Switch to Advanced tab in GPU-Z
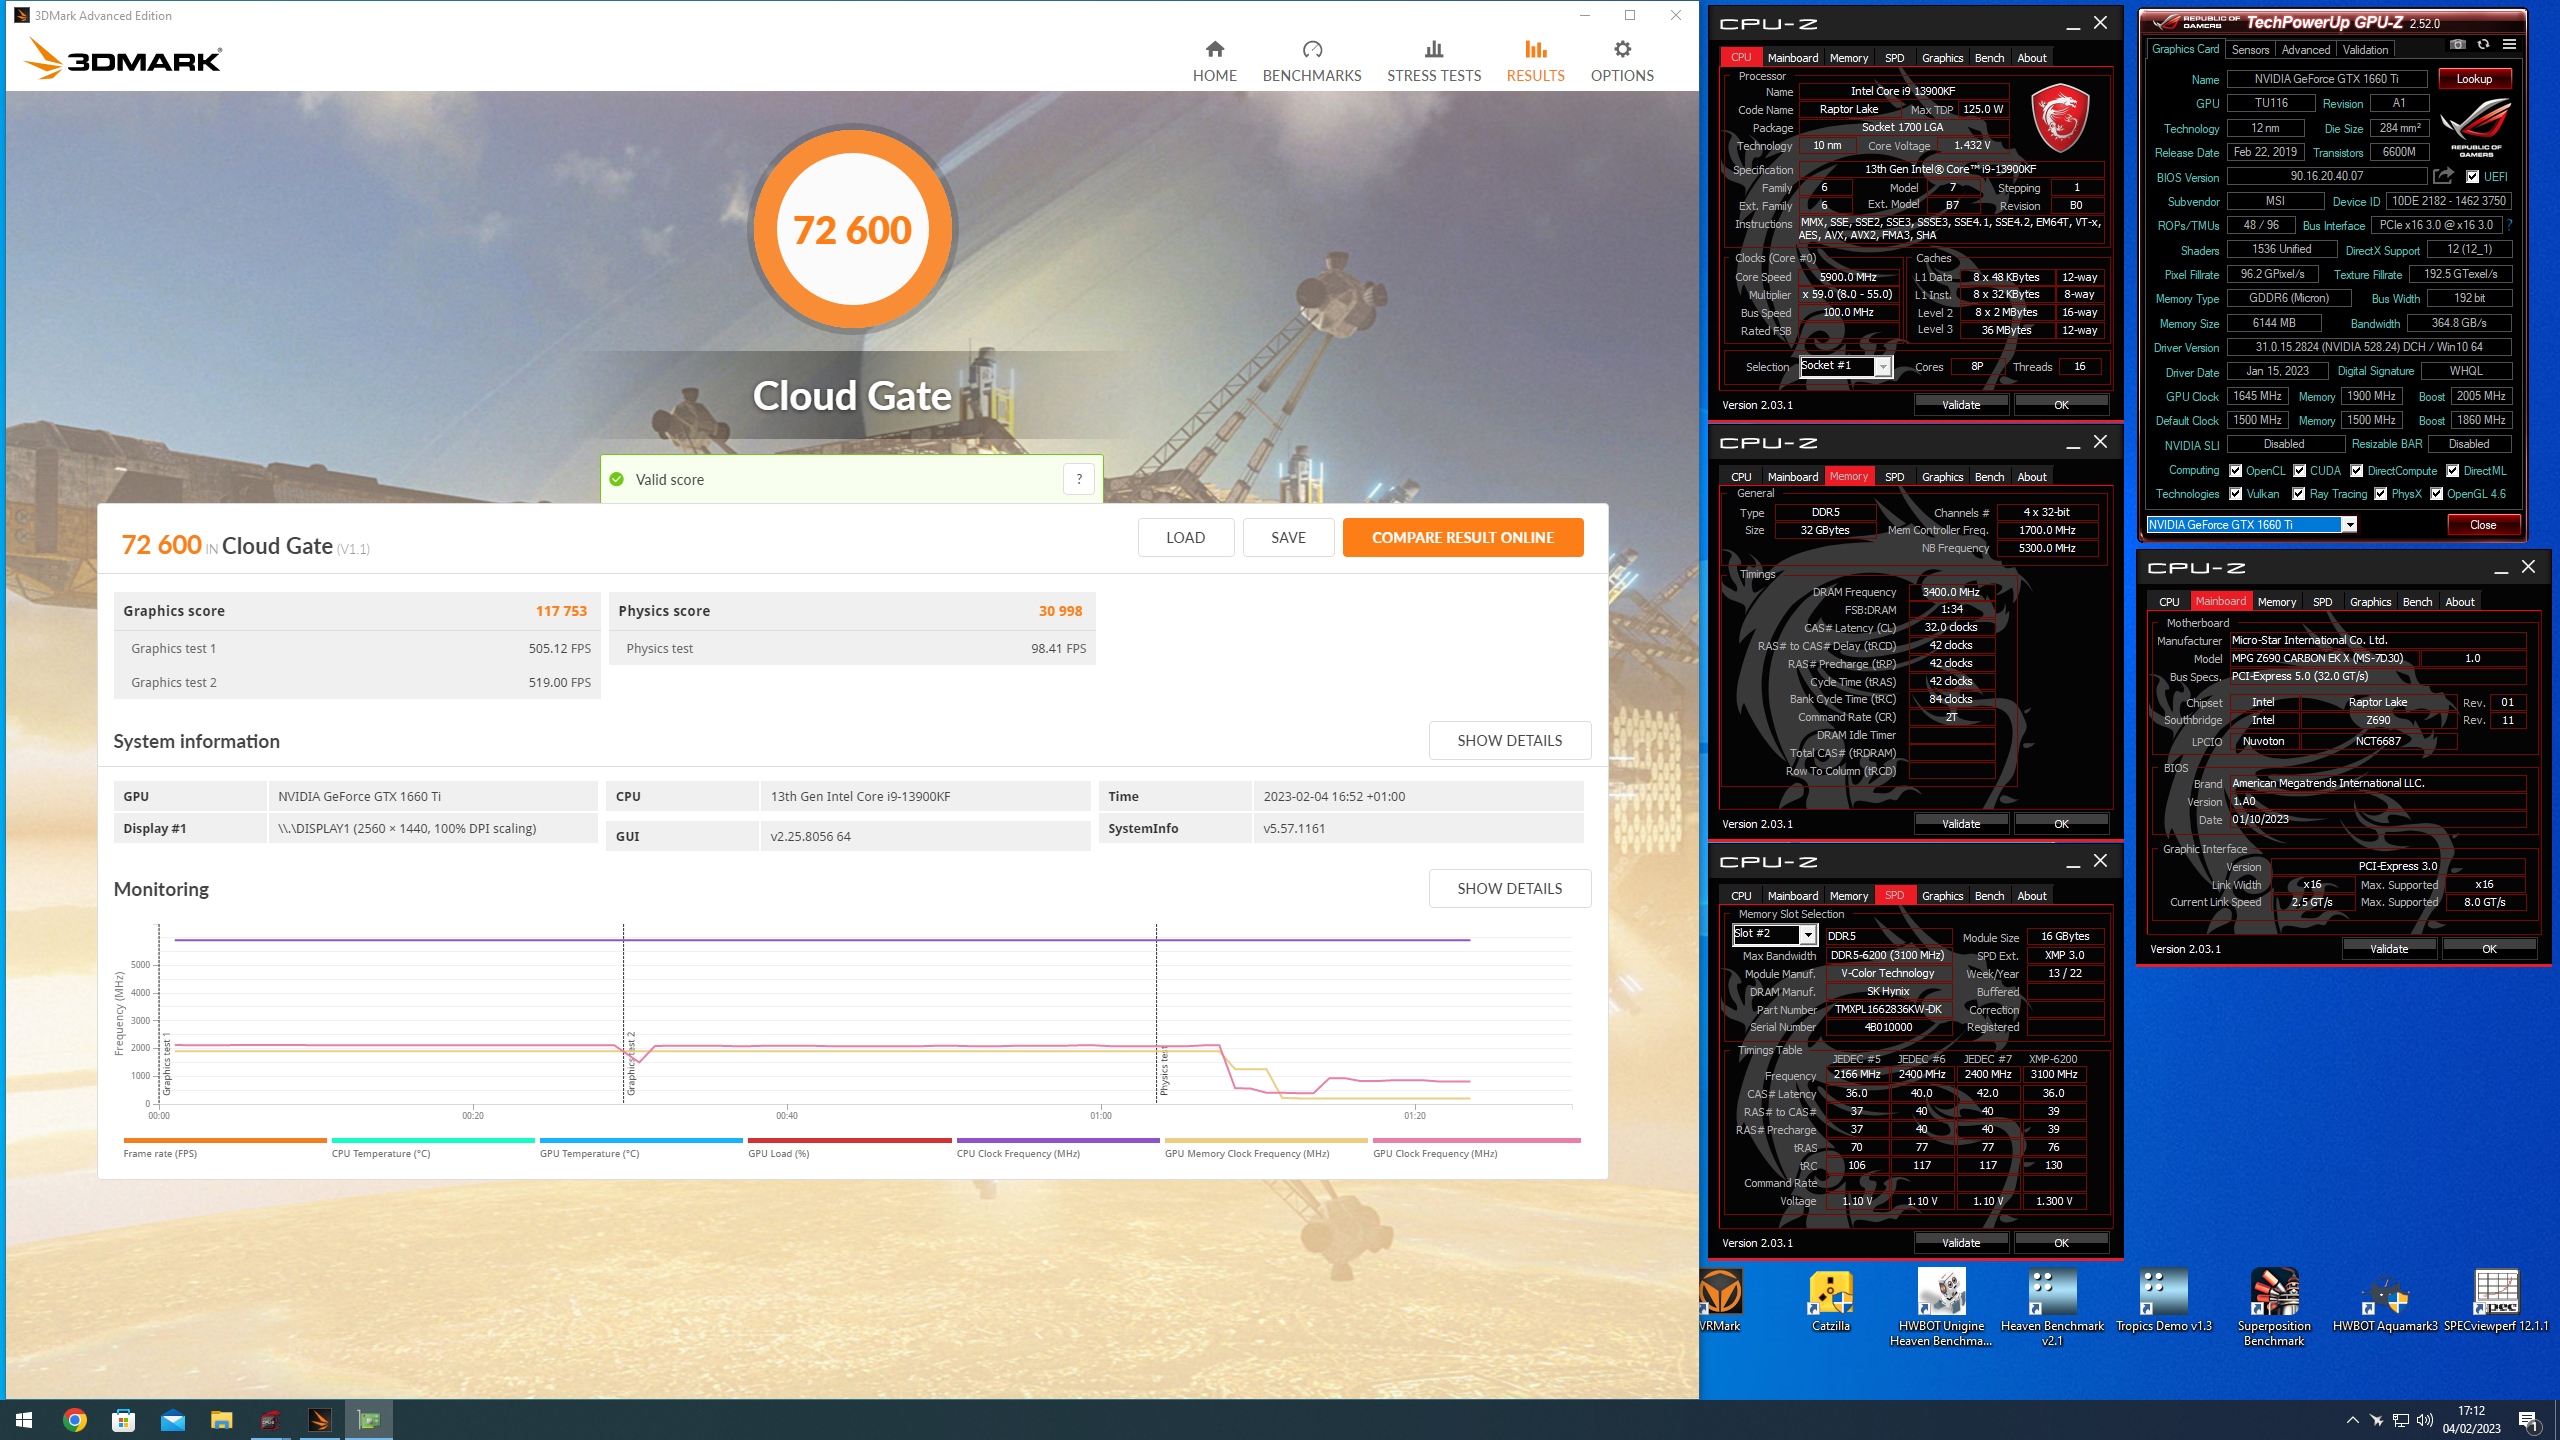 2305,49
